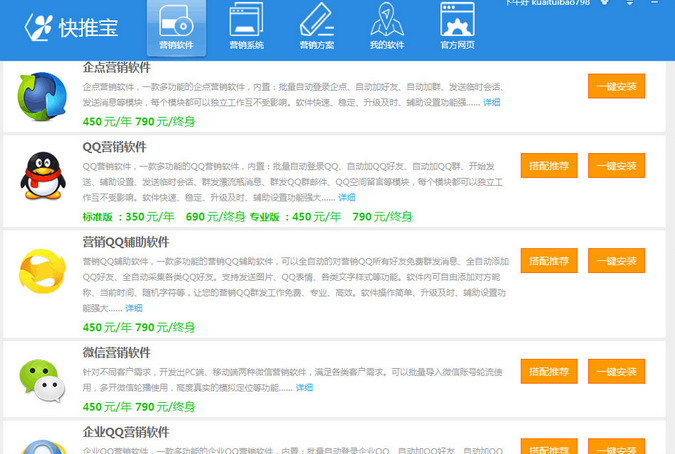The height and width of the screenshot is (454, 675).
Task: Select the QQ营销软件 title
Action: (115, 147)
